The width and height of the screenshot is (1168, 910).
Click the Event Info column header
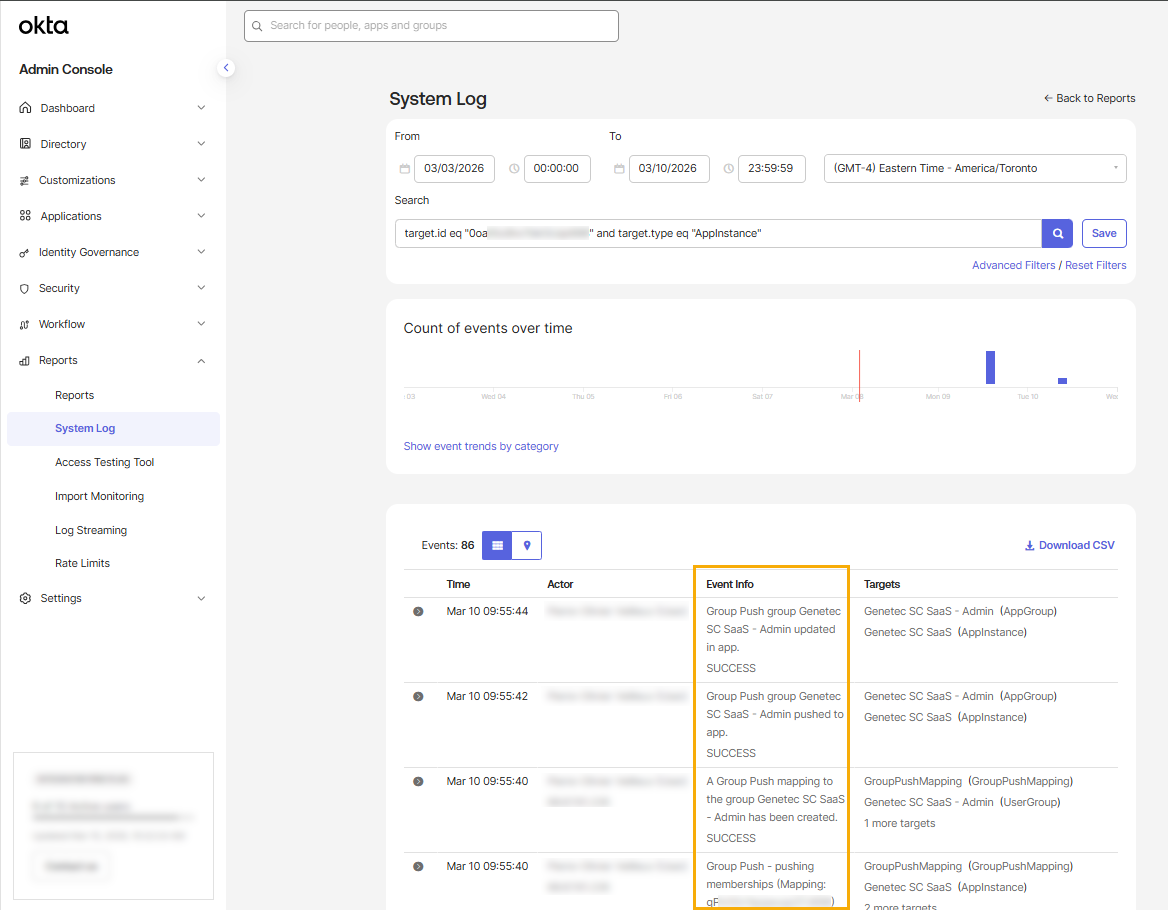(x=730, y=585)
